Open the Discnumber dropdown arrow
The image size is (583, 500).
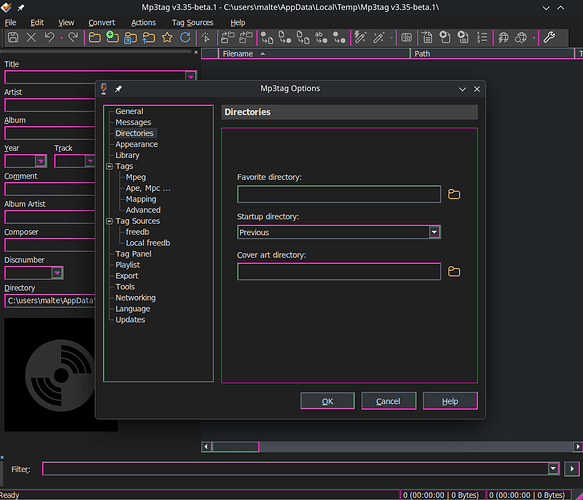(x=57, y=273)
